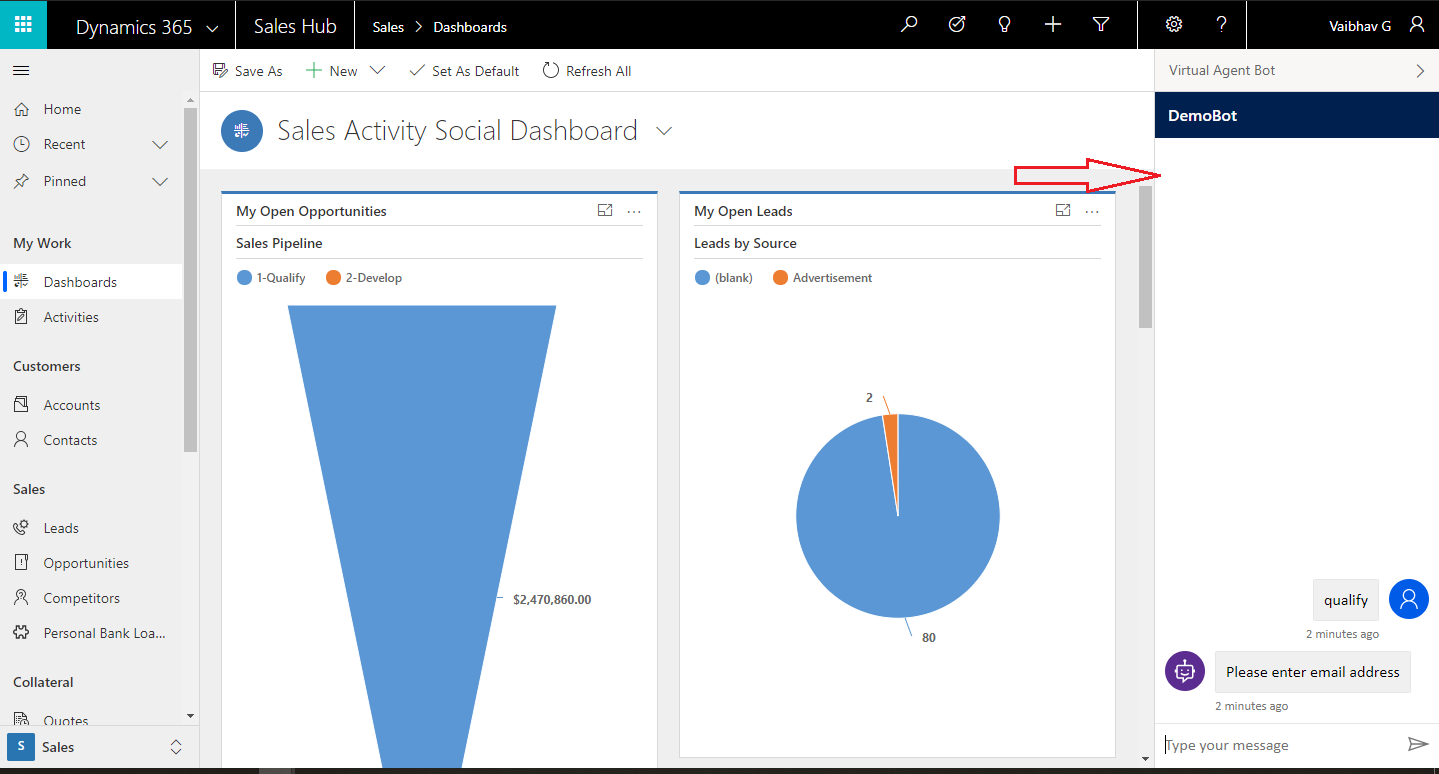The image size is (1439, 774).
Task: Select Opportunities in the sidebar
Action: pos(86,563)
